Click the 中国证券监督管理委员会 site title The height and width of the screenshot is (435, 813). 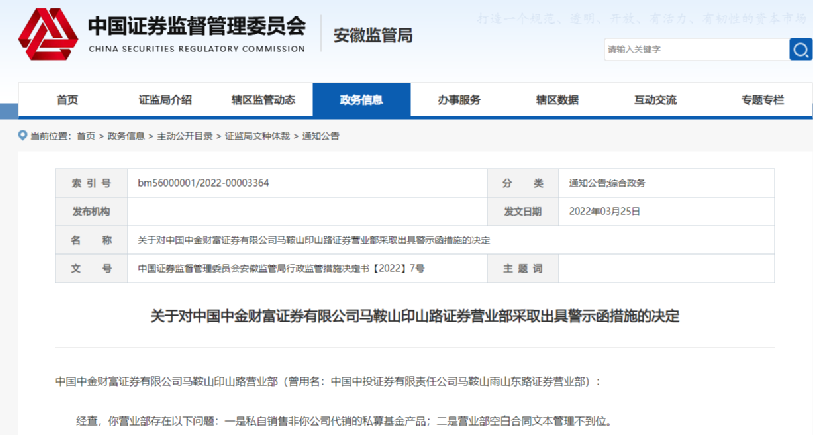point(197,26)
